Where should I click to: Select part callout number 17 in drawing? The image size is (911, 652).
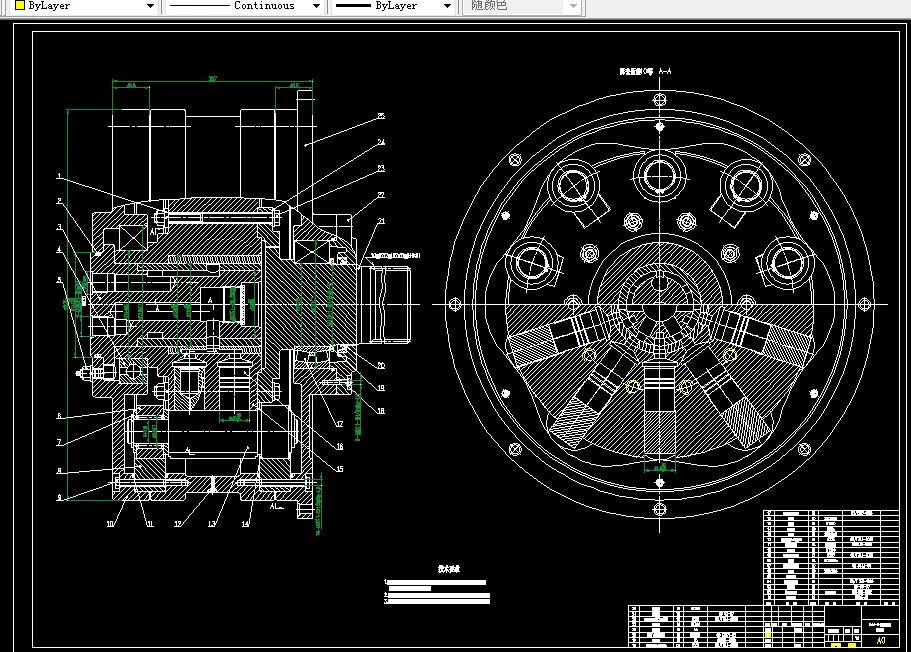[340, 424]
